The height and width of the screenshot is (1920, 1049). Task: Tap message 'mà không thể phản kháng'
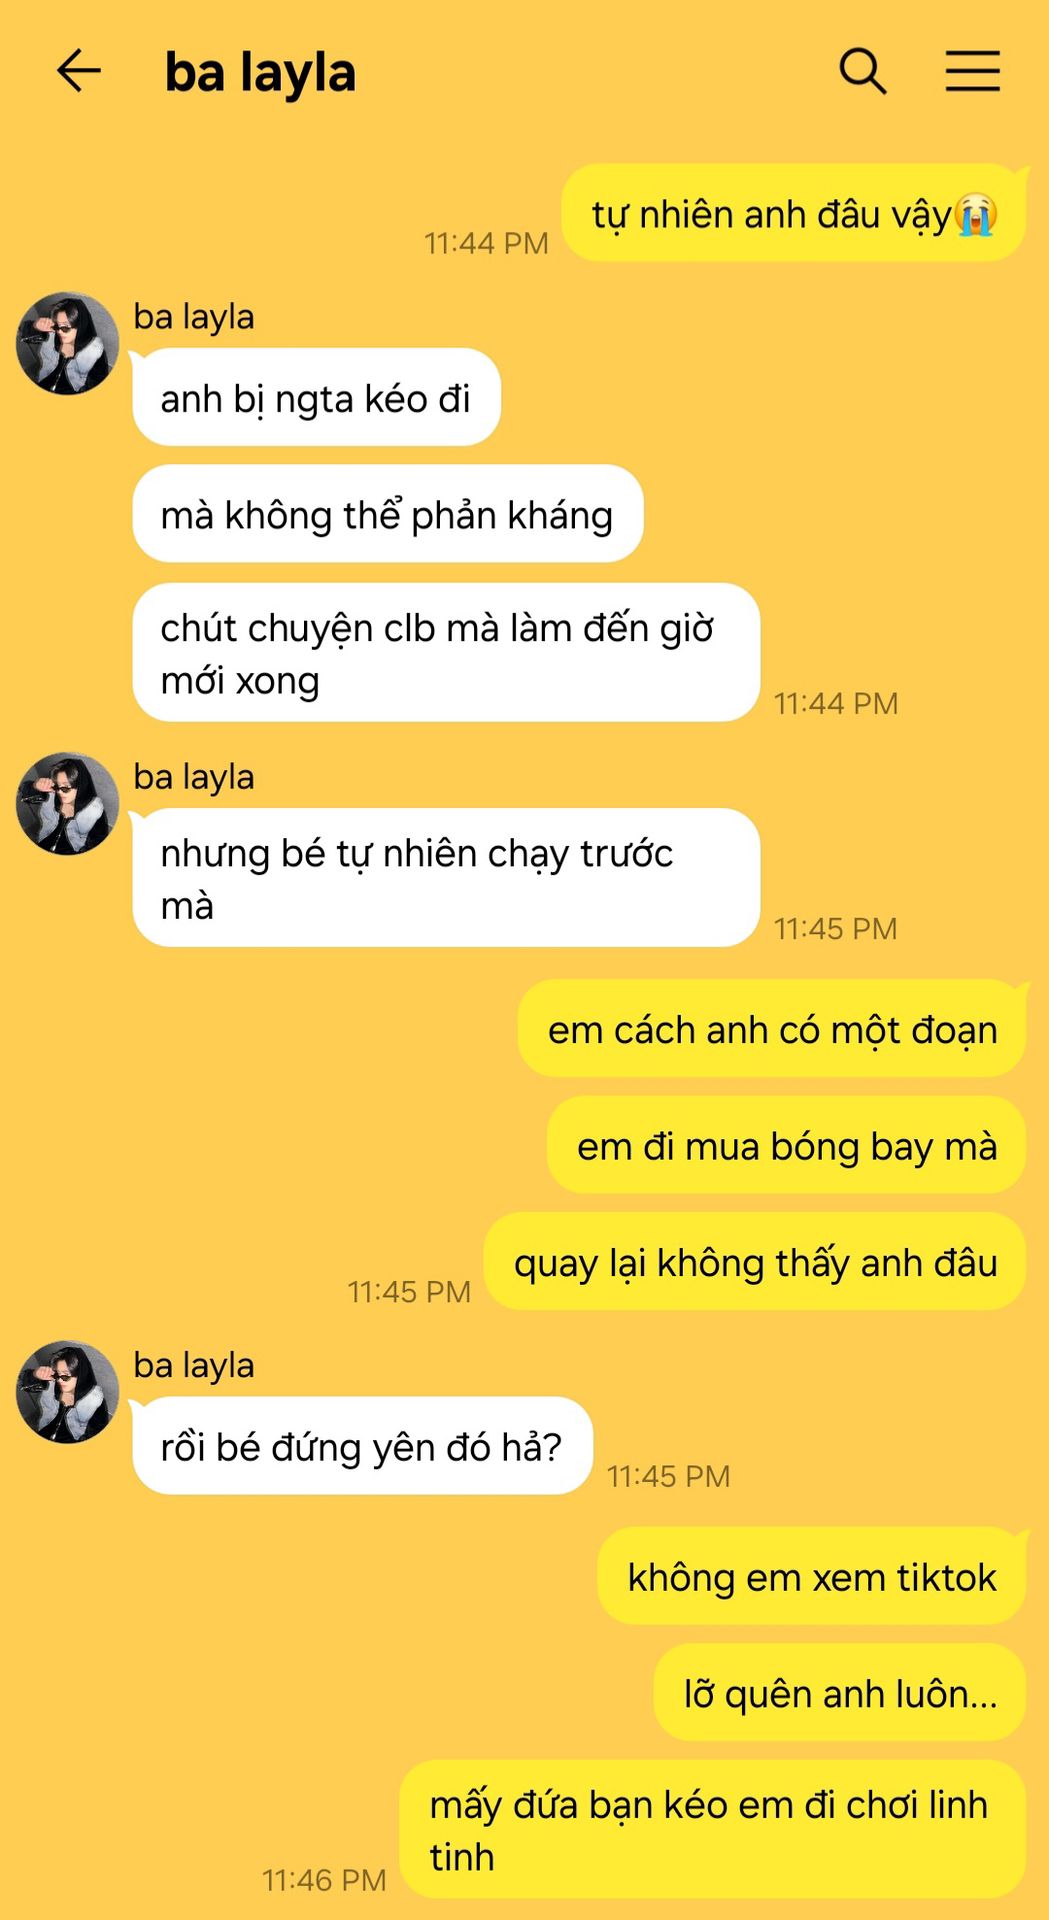tap(387, 514)
